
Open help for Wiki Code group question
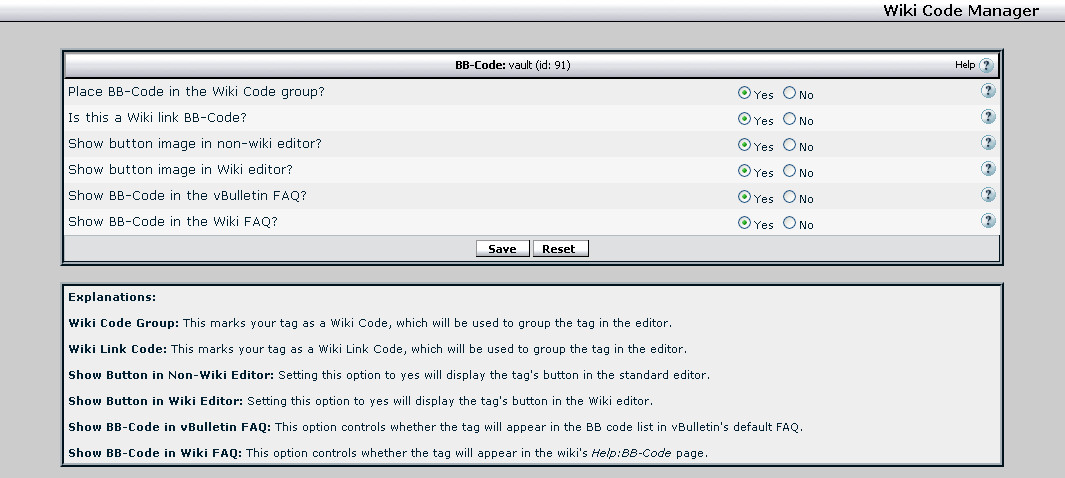pos(988,91)
